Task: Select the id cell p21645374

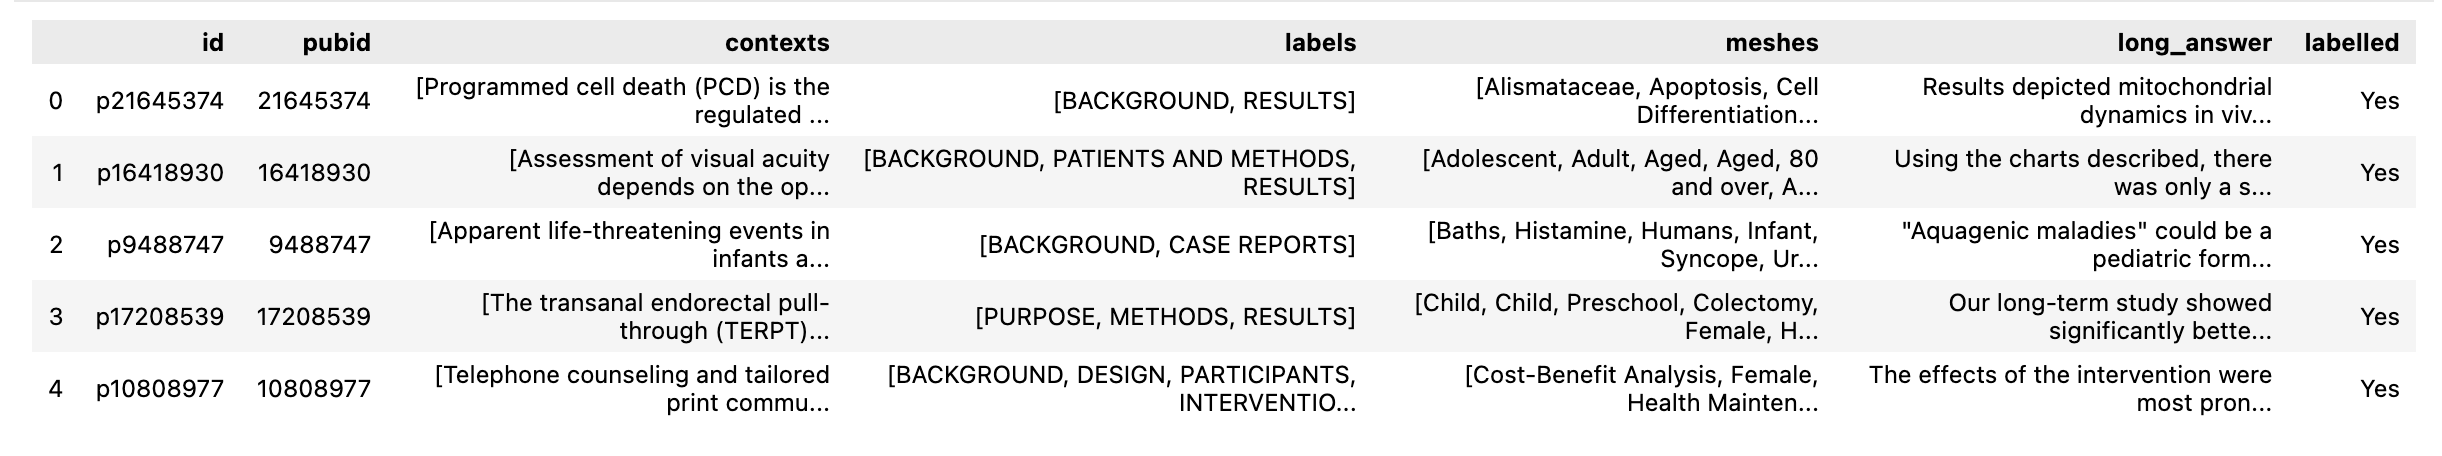Action: [160, 101]
